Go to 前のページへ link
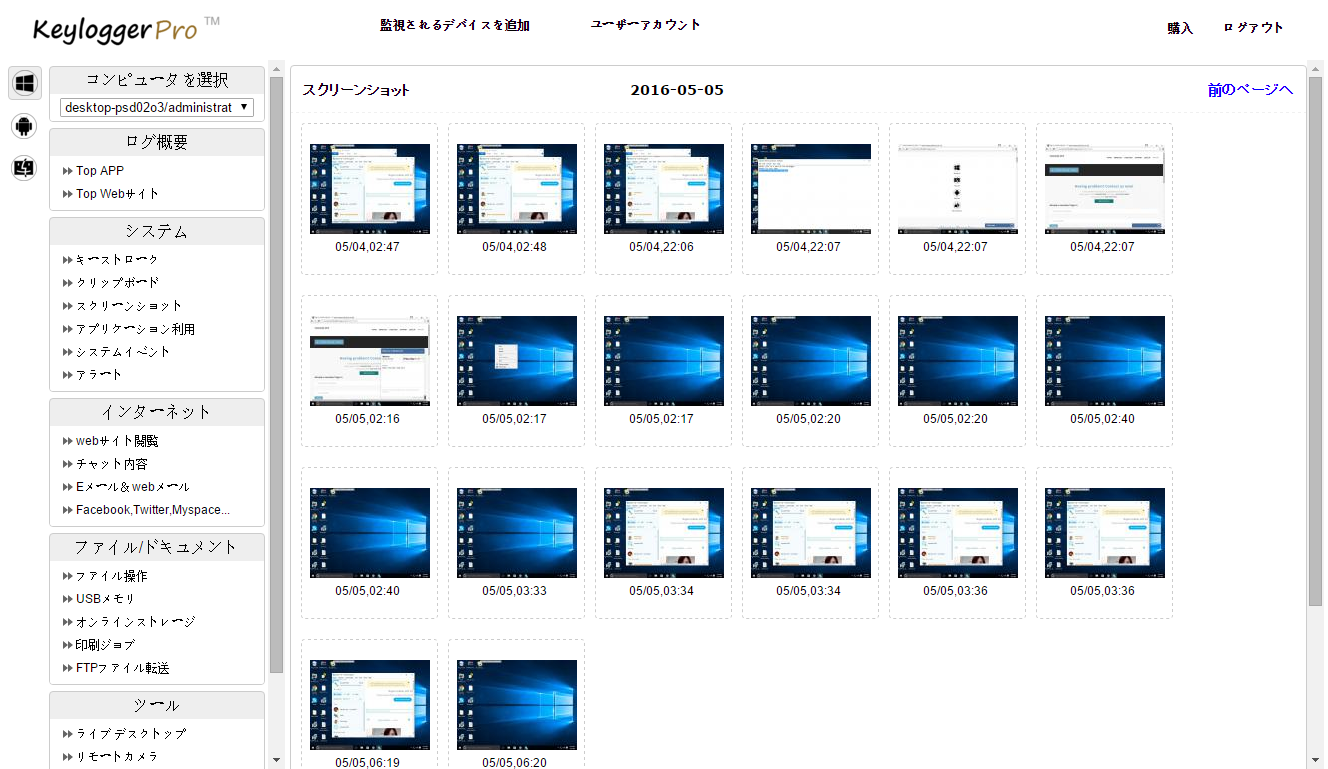This screenshot has width=1328, height=769. pos(1250,90)
